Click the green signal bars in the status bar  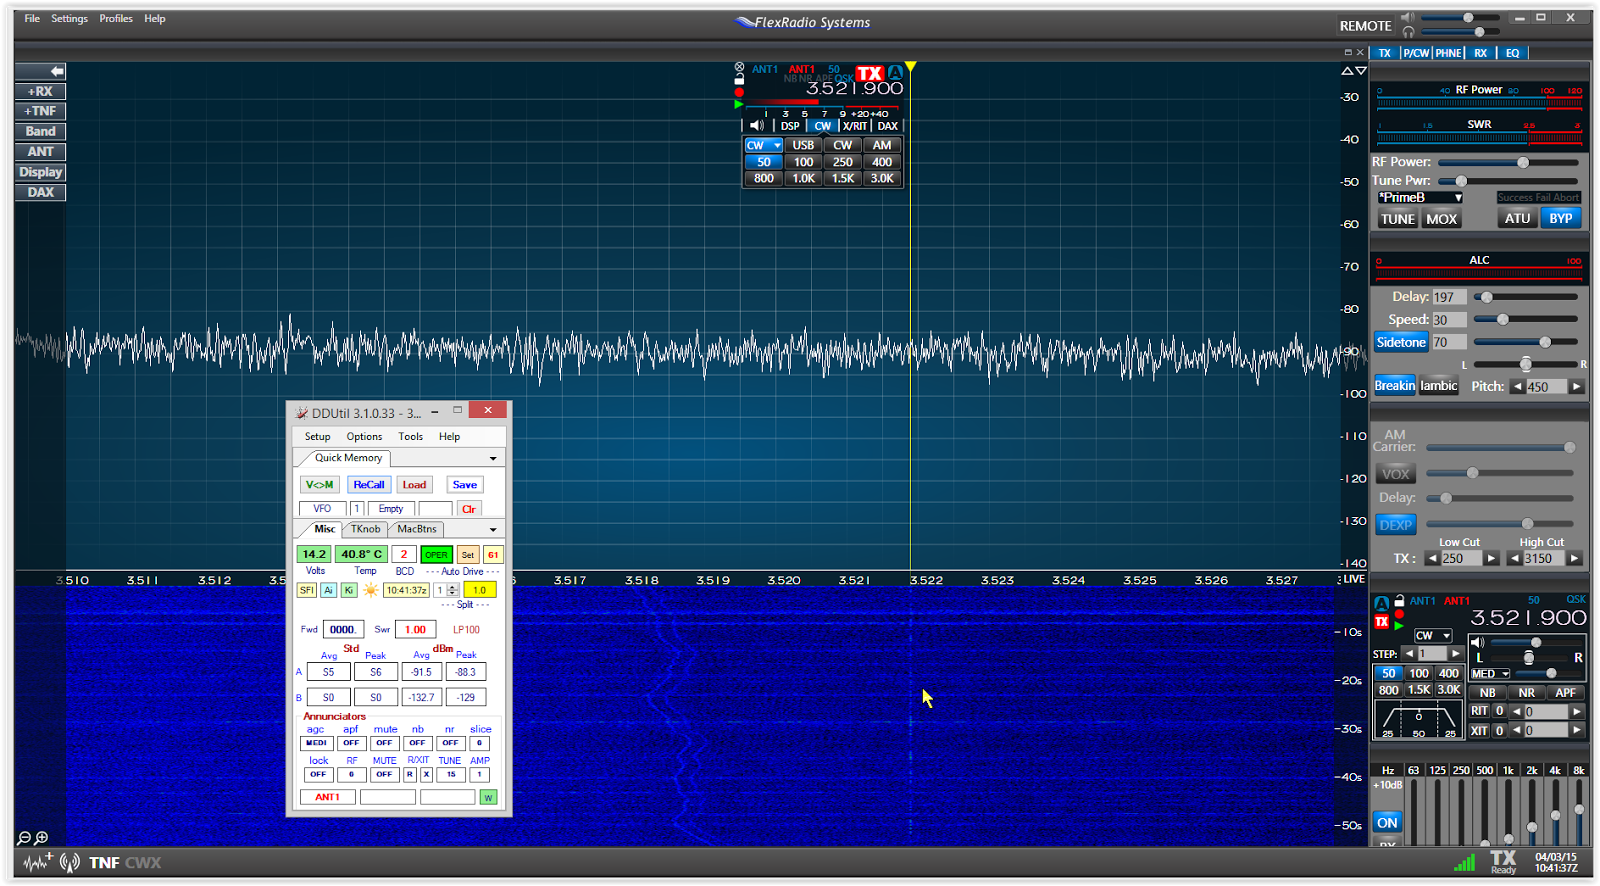point(1464,862)
